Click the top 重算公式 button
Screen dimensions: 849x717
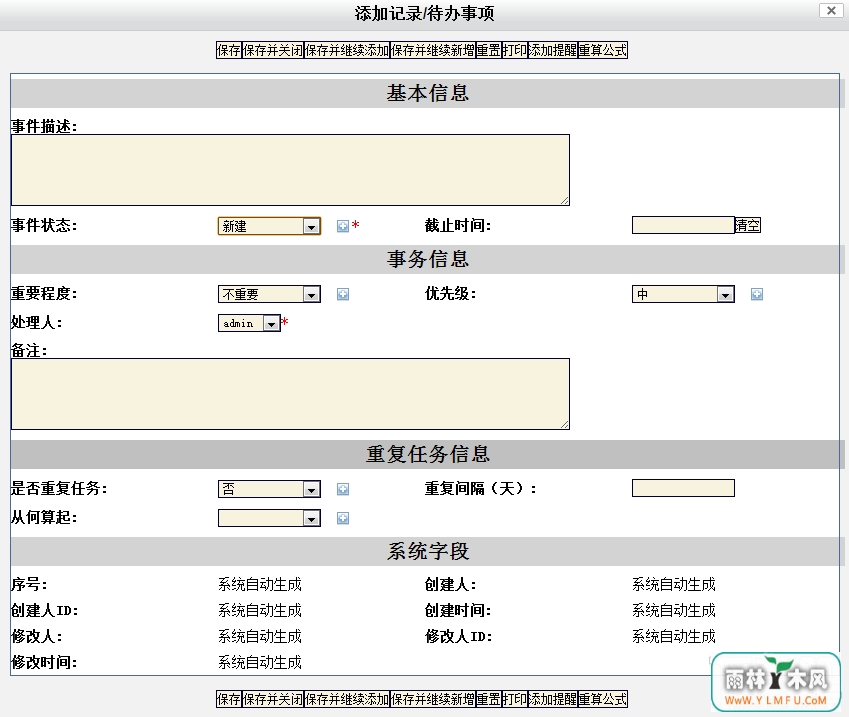pyautogui.click(x=603, y=50)
